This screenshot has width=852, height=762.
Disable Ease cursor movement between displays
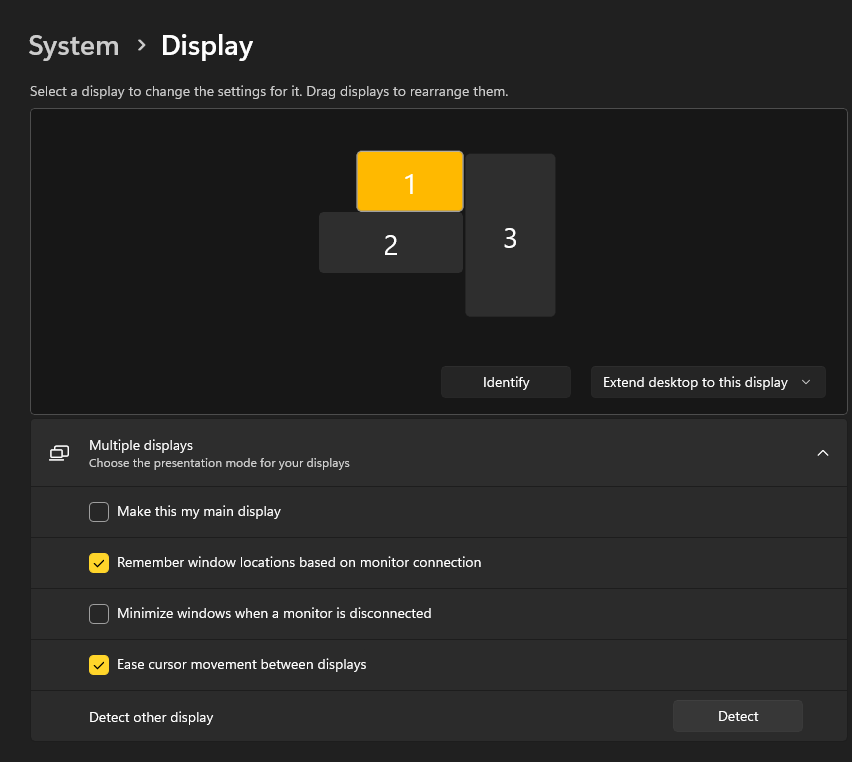pos(99,665)
